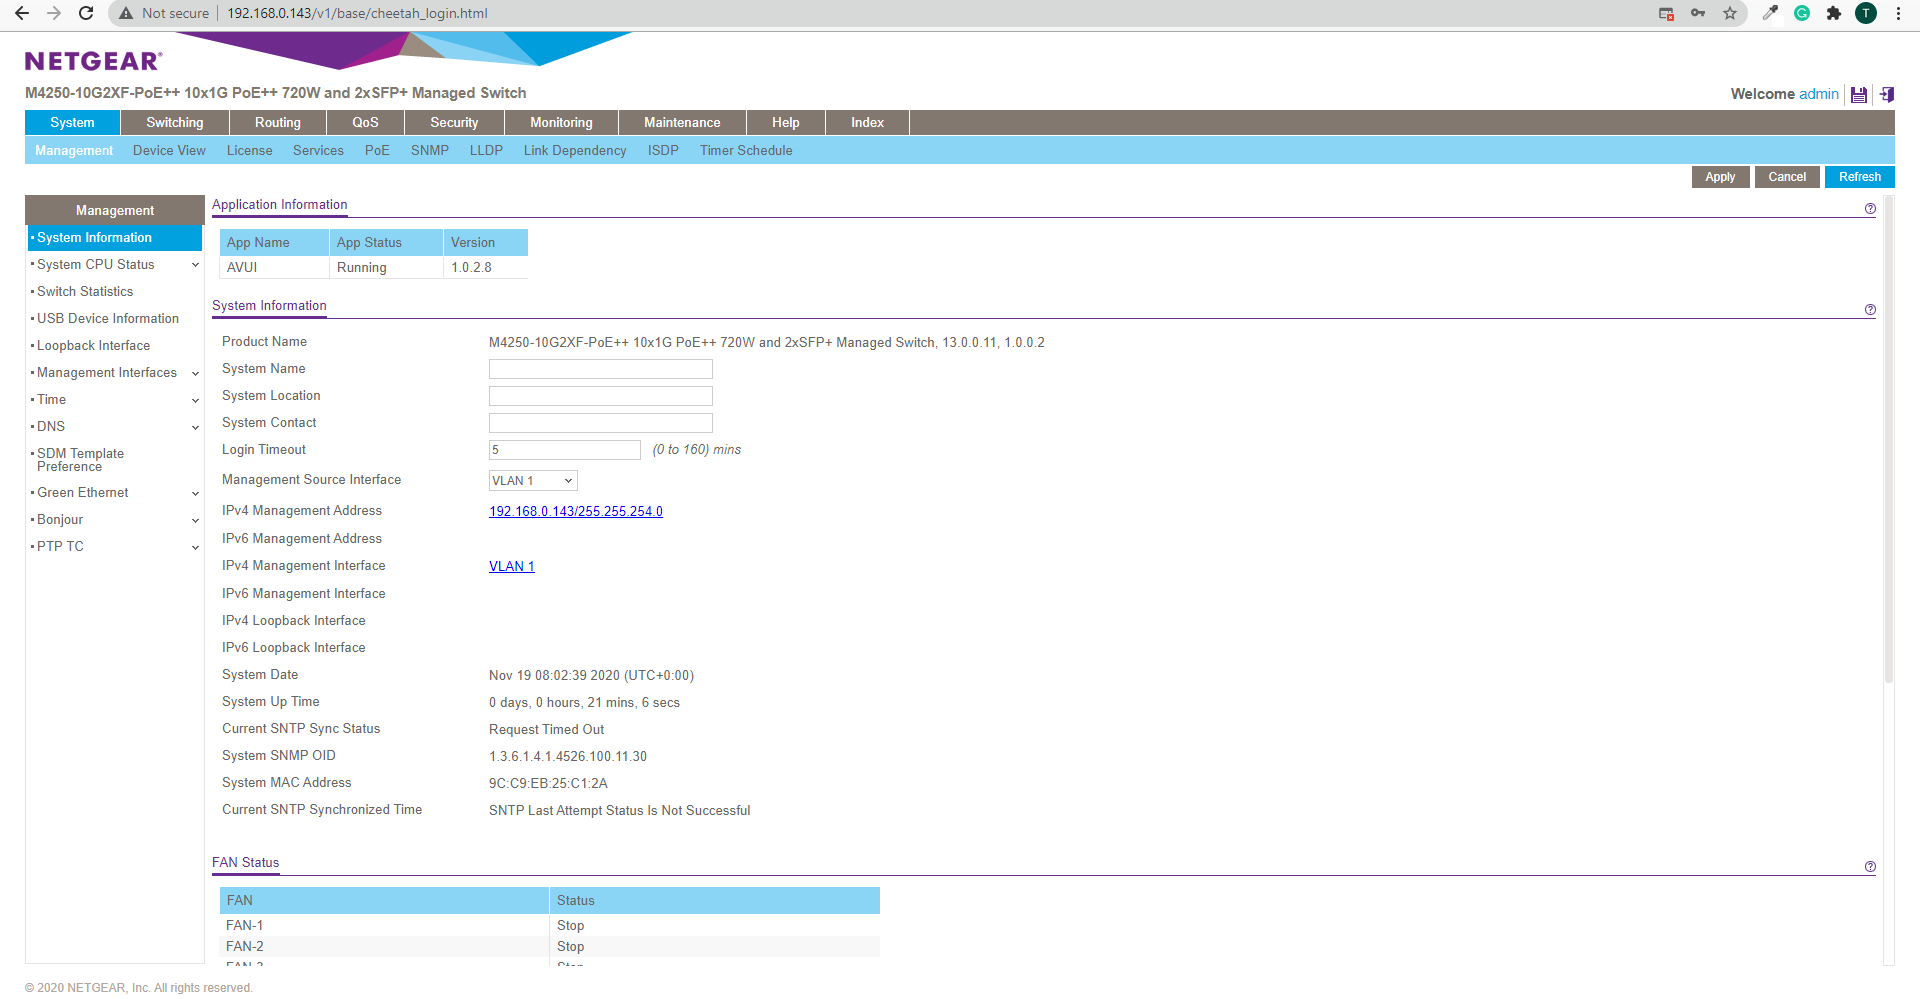Open USB Device Information in sidebar
Image resolution: width=1920 pixels, height=999 pixels.
tap(108, 319)
